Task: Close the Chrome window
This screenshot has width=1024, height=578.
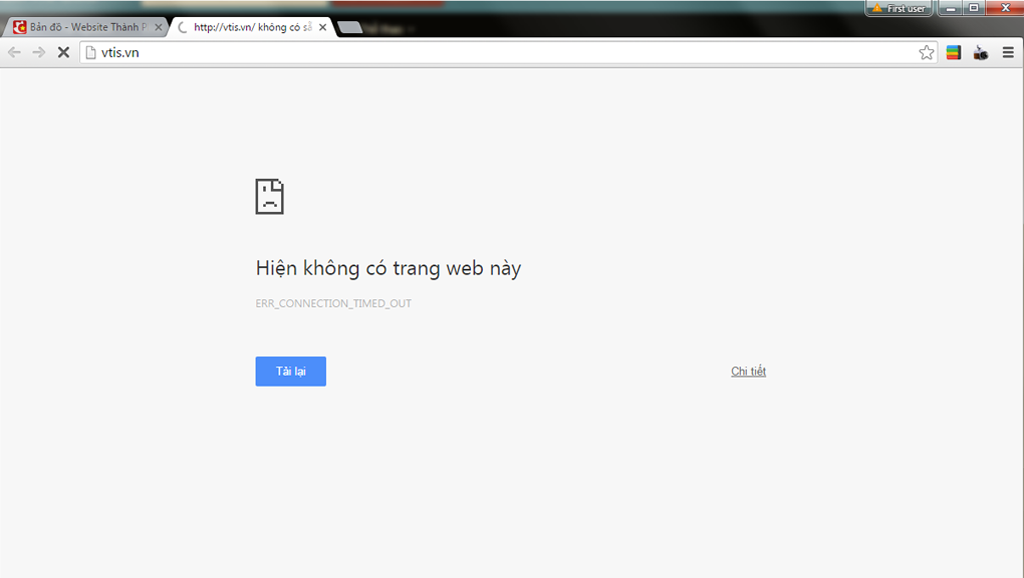Action: [x=1005, y=8]
